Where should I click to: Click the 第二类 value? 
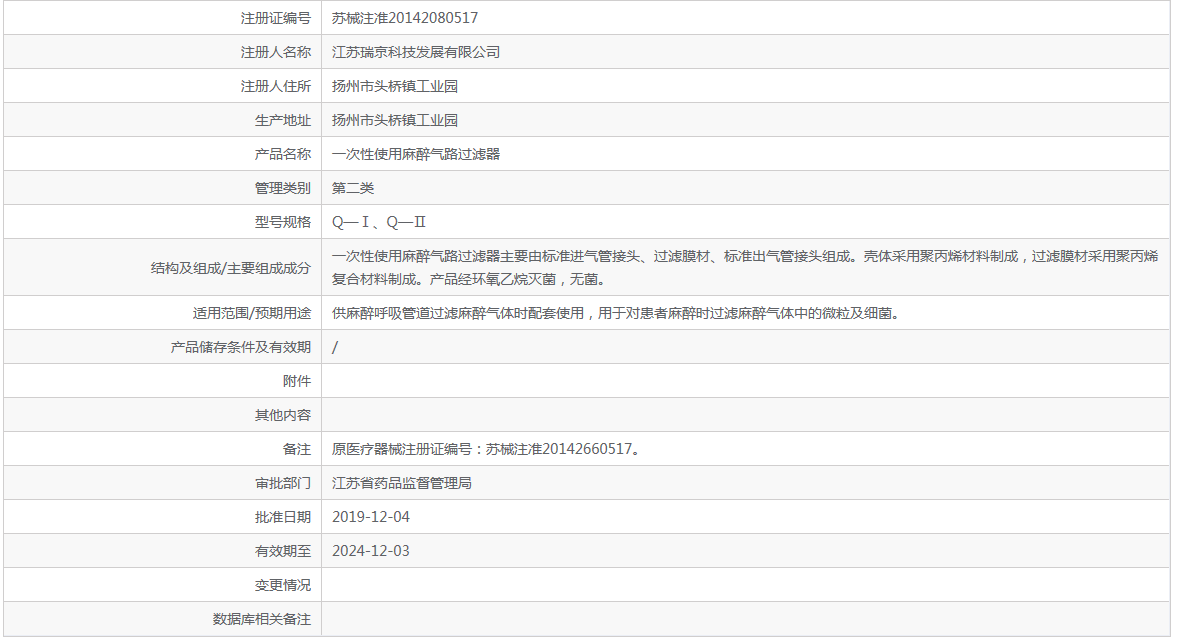(x=353, y=188)
